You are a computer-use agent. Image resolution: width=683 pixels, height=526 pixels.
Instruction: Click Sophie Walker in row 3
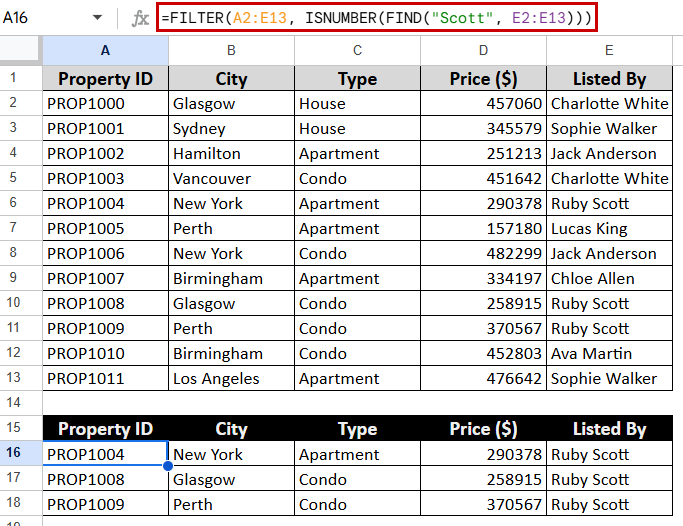(x=609, y=128)
